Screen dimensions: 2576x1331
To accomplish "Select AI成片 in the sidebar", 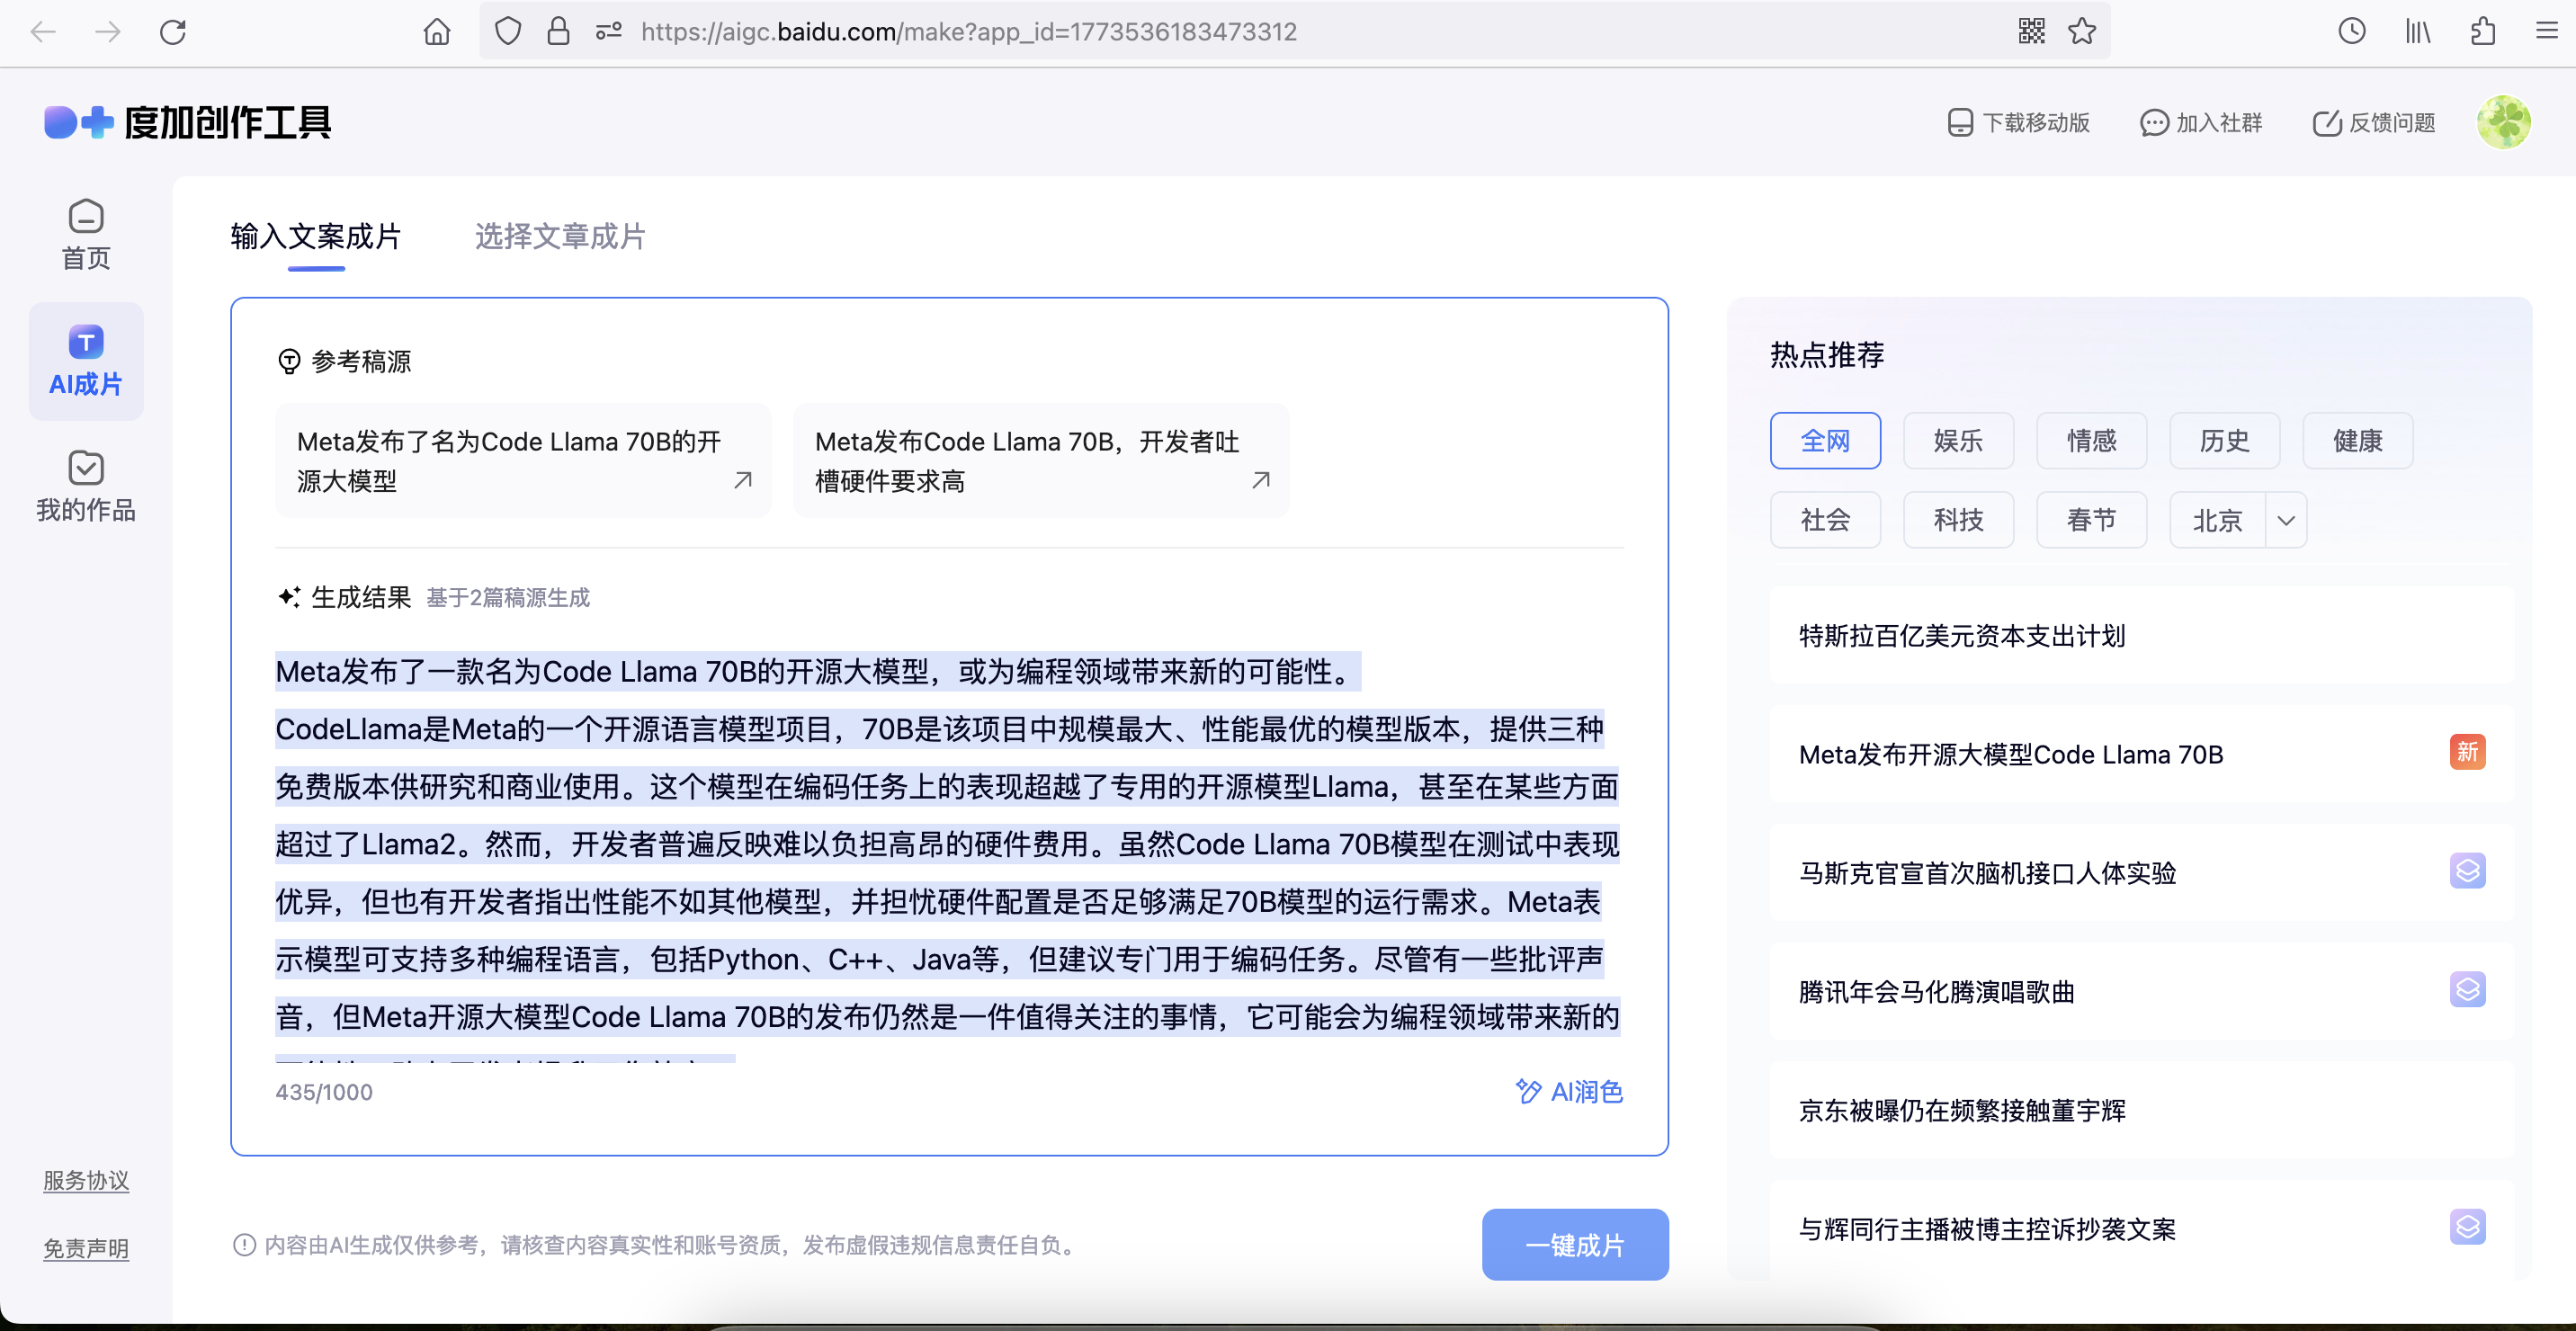I will (x=86, y=361).
